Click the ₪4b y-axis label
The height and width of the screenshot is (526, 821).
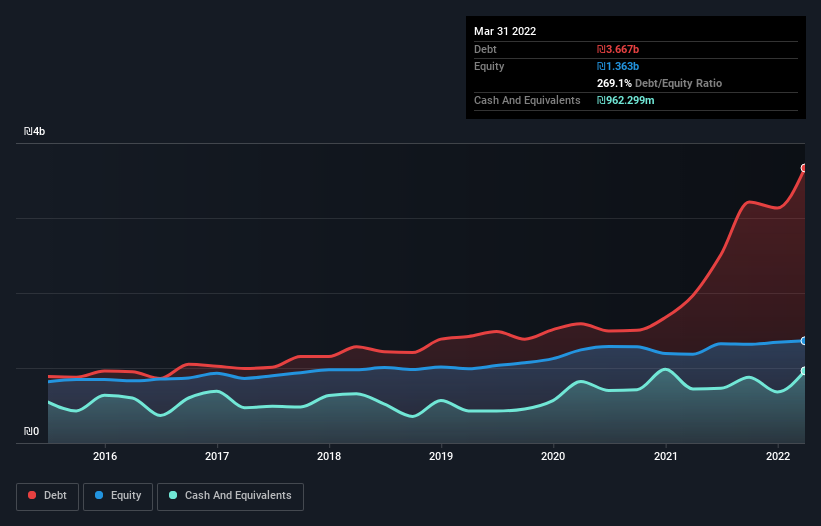point(35,131)
